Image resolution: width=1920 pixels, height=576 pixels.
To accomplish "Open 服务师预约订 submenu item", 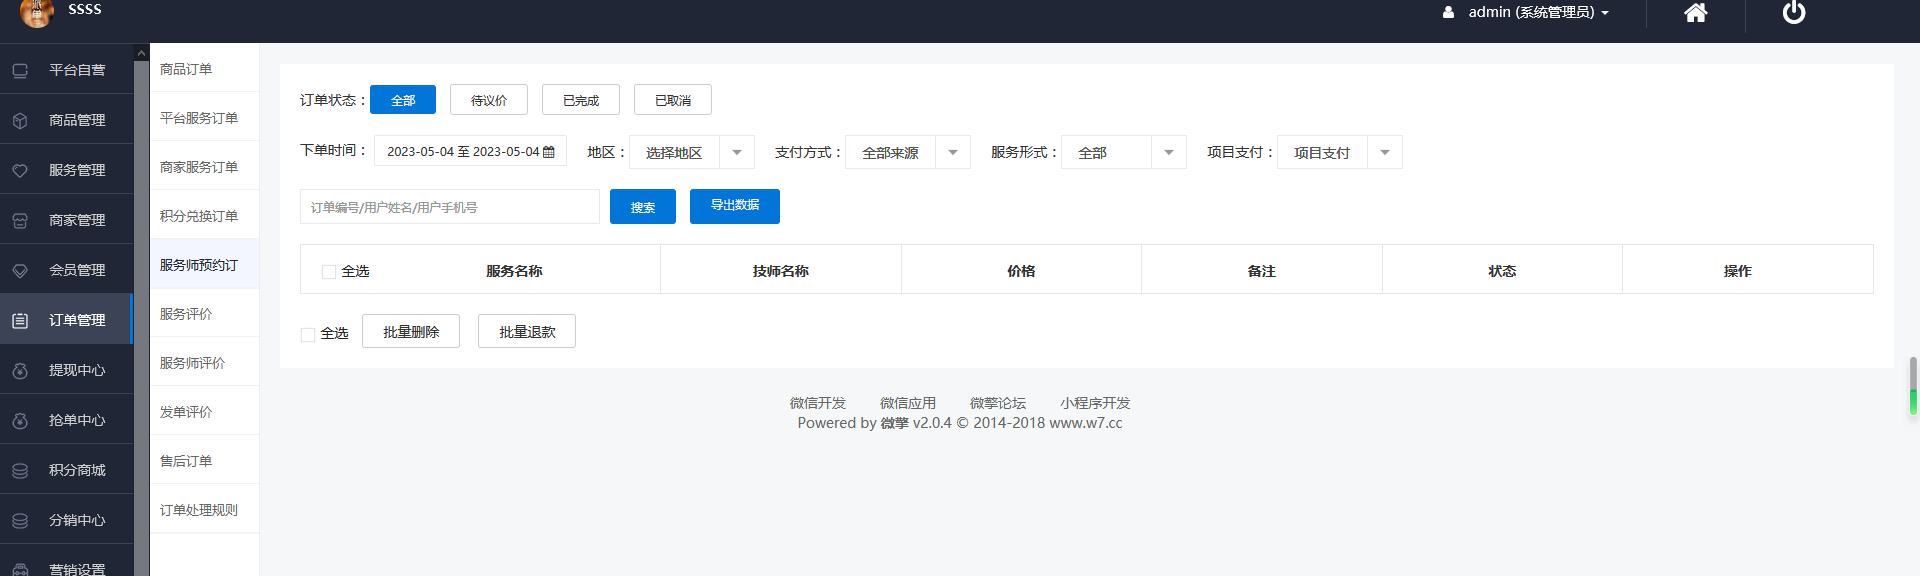I will (204, 265).
